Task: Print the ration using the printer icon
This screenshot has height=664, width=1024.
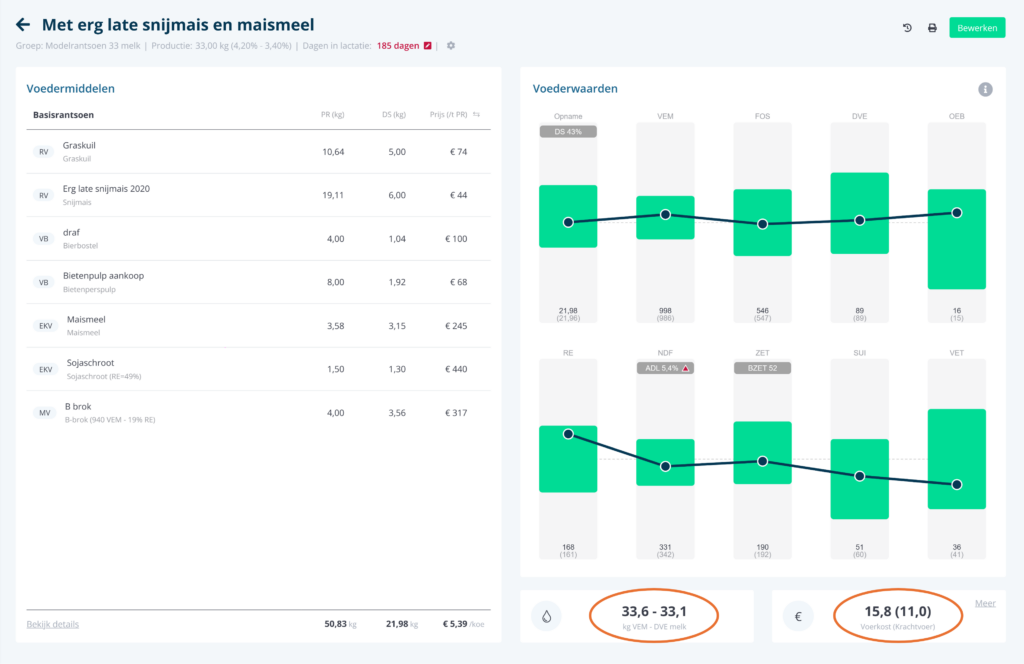Action: [x=932, y=28]
